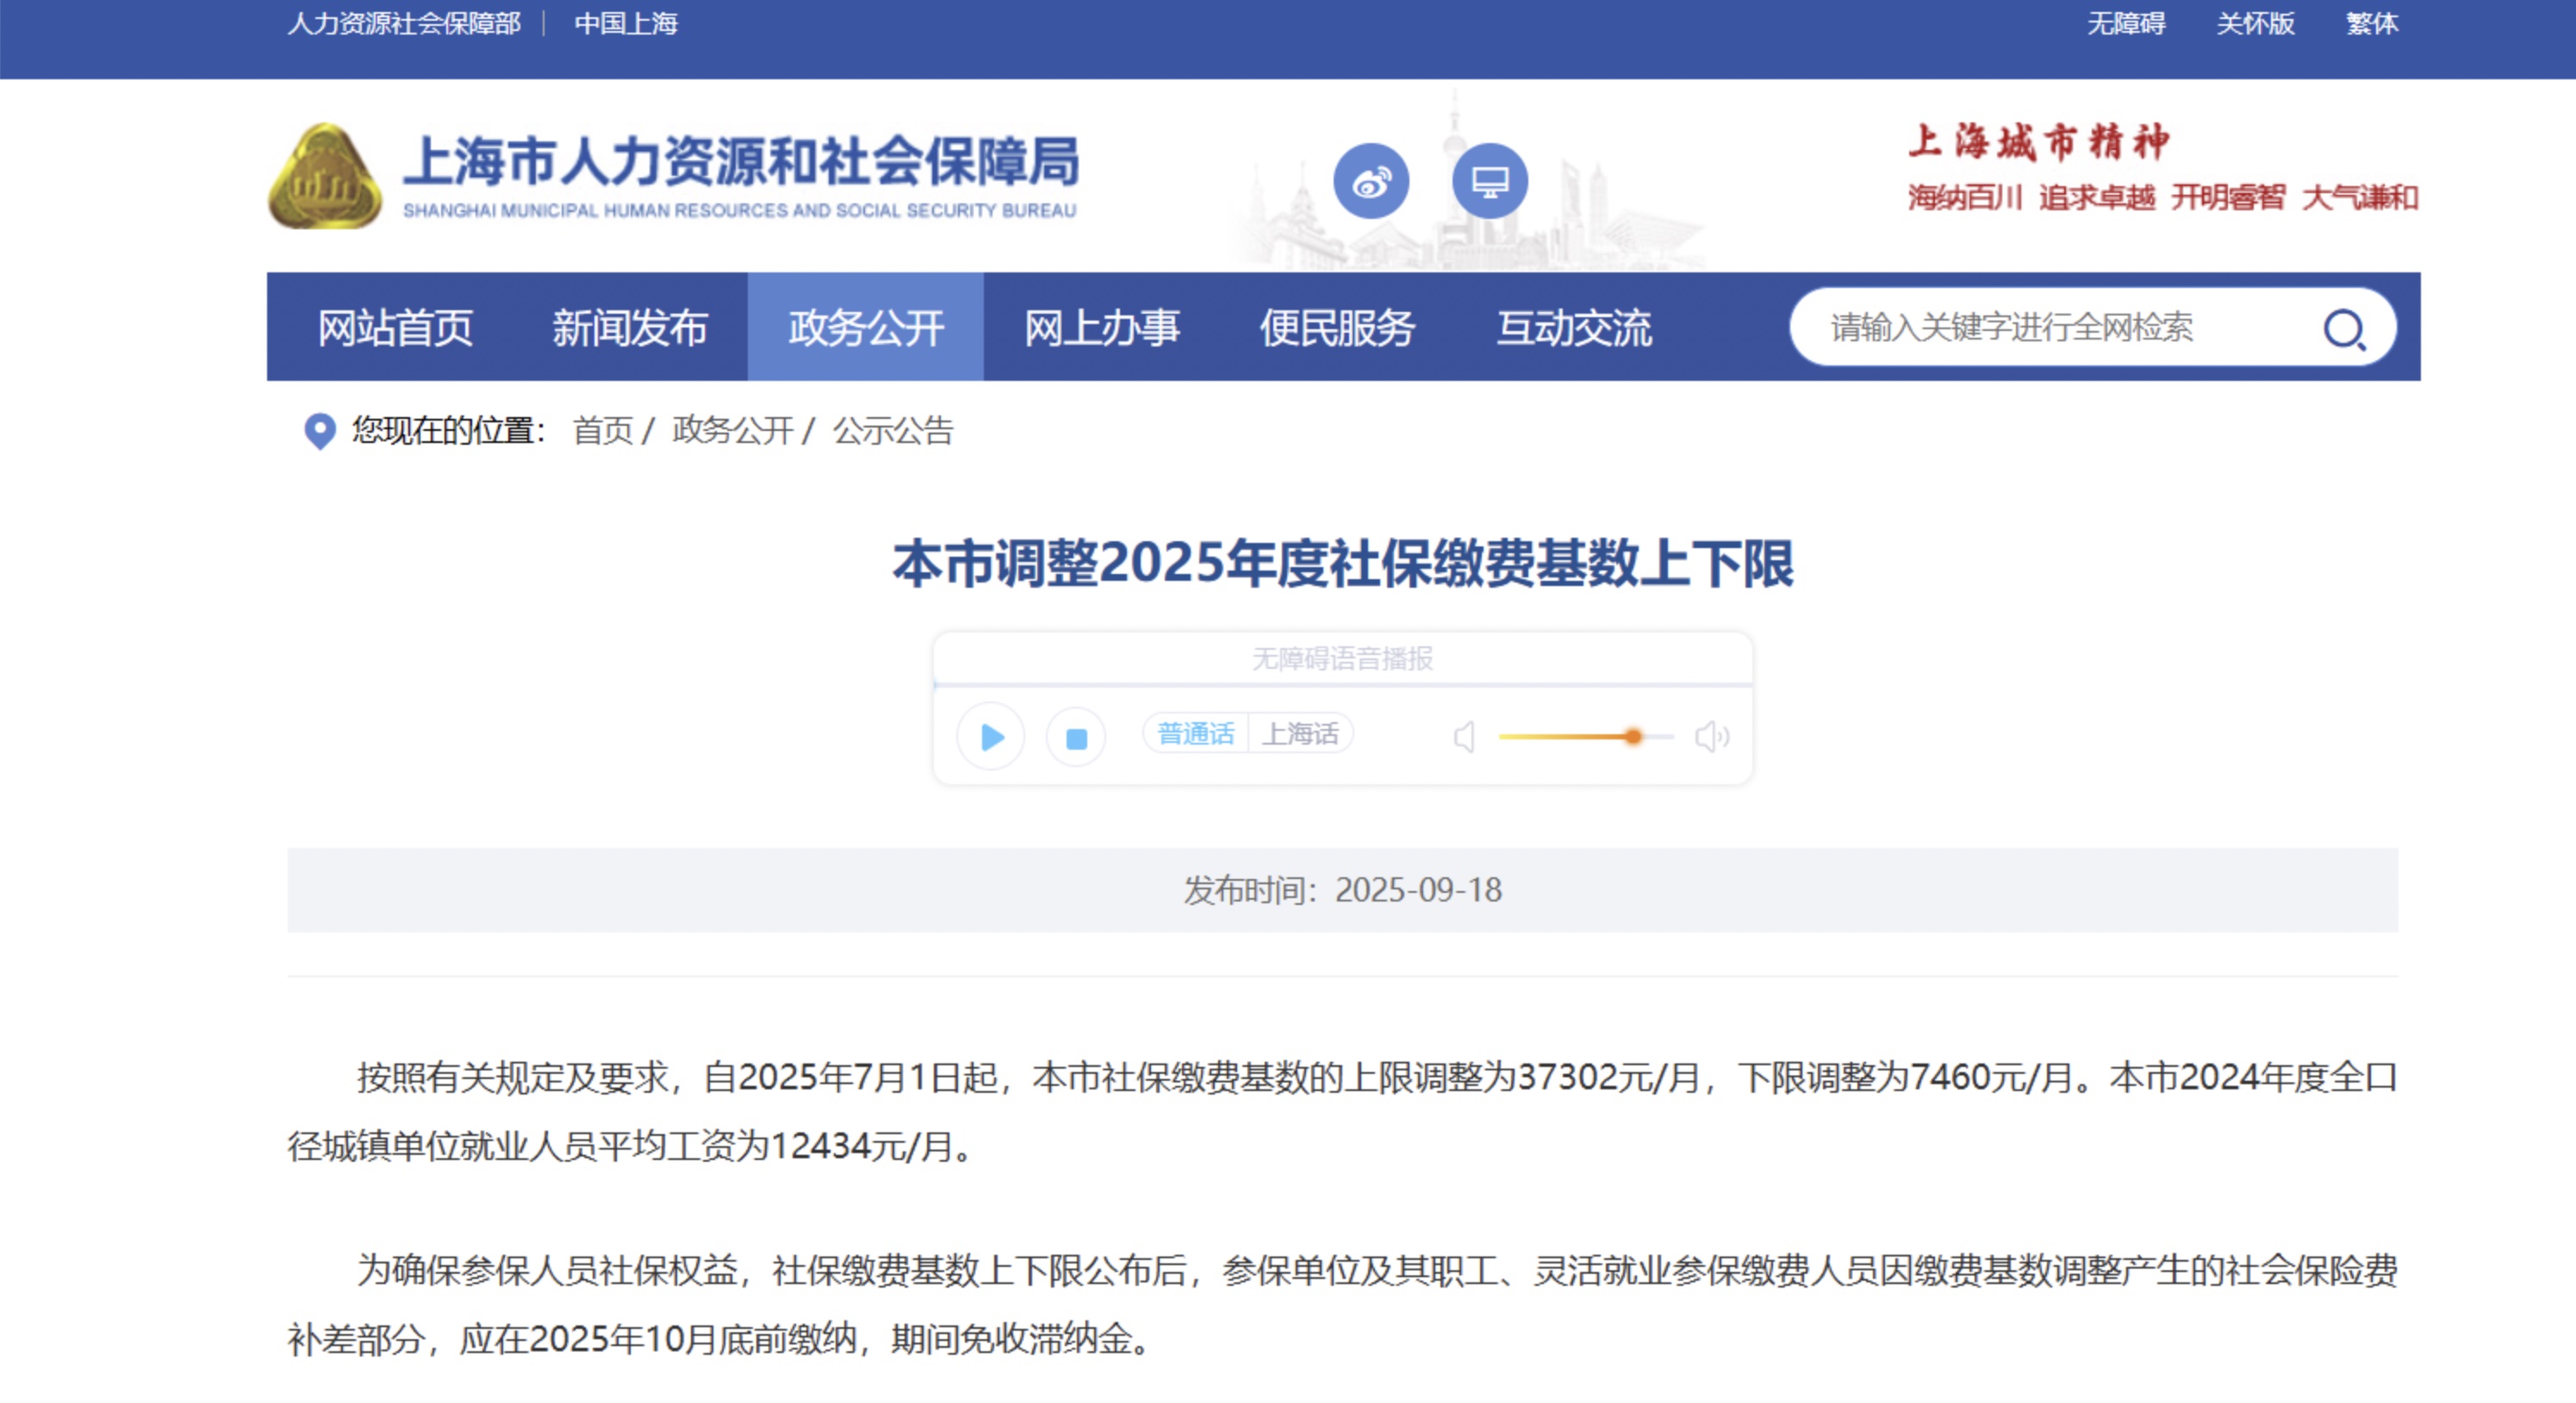
Task: Click the mute speaker icon left of the volume slider
Action: point(1464,737)
